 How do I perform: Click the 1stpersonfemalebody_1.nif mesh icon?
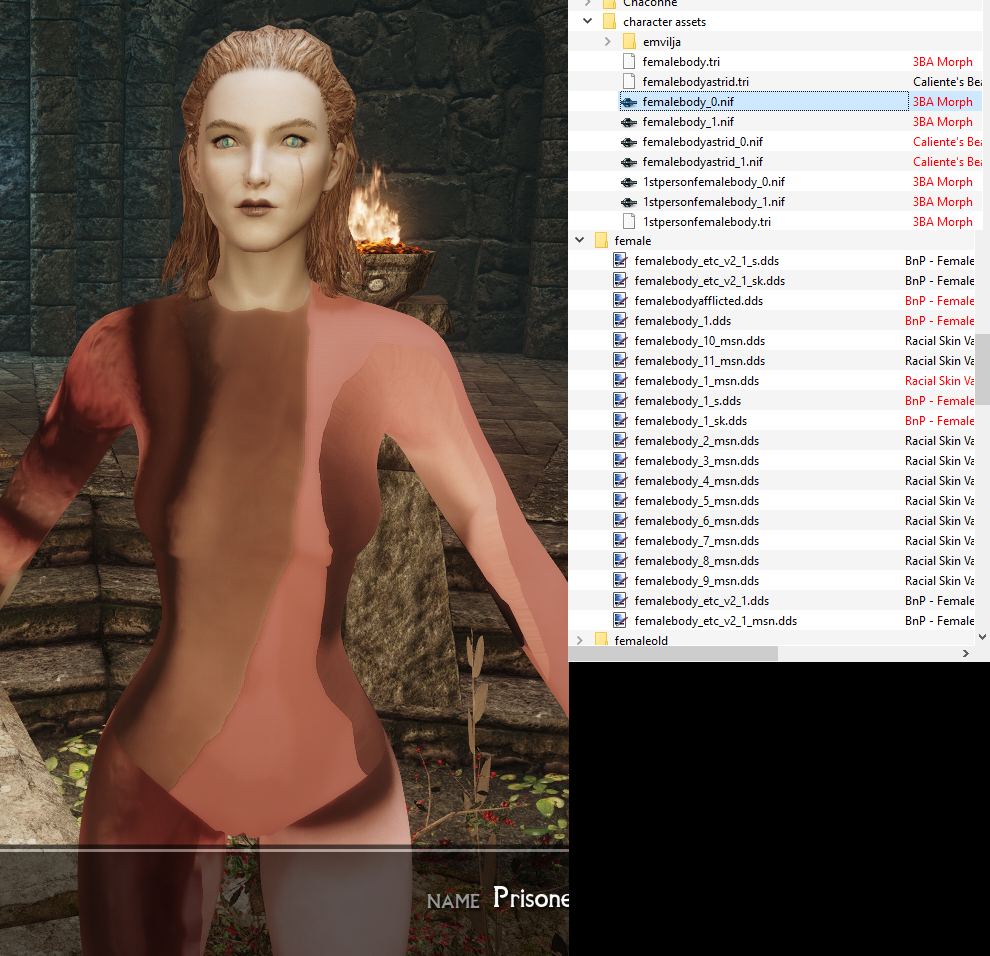628,202
